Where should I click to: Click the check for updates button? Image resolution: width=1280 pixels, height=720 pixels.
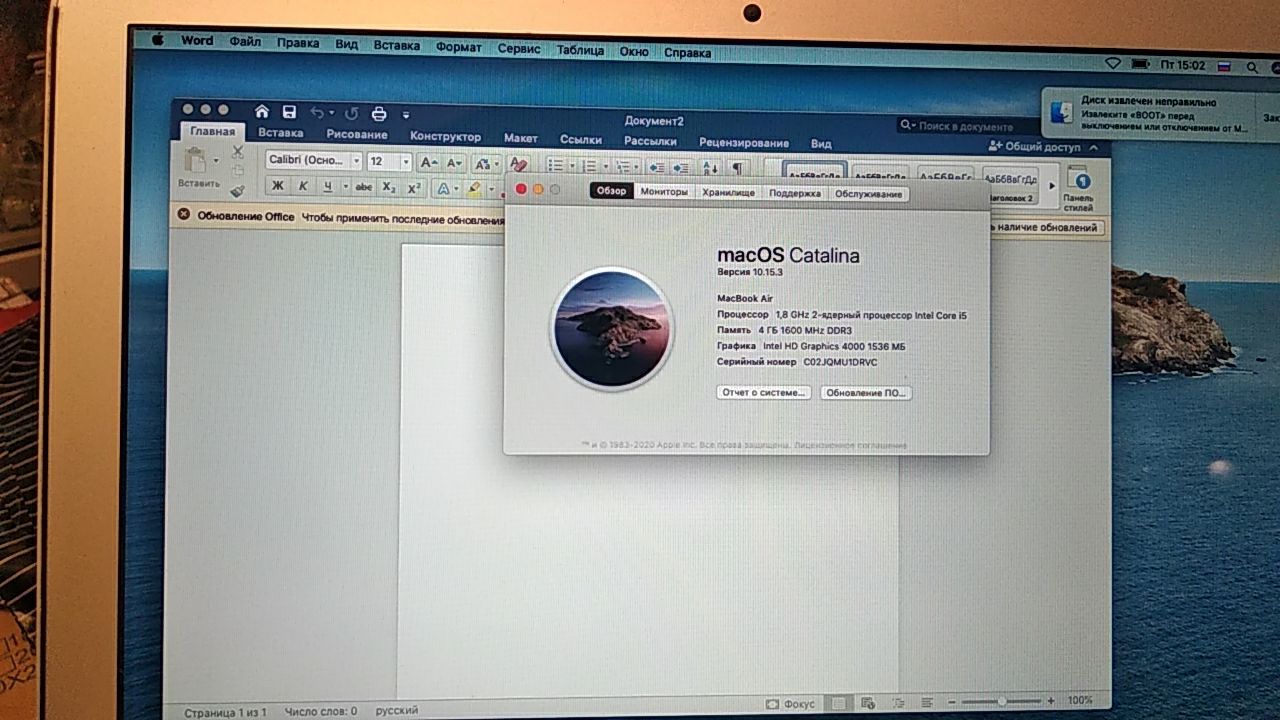click(x=1046, y=228)
